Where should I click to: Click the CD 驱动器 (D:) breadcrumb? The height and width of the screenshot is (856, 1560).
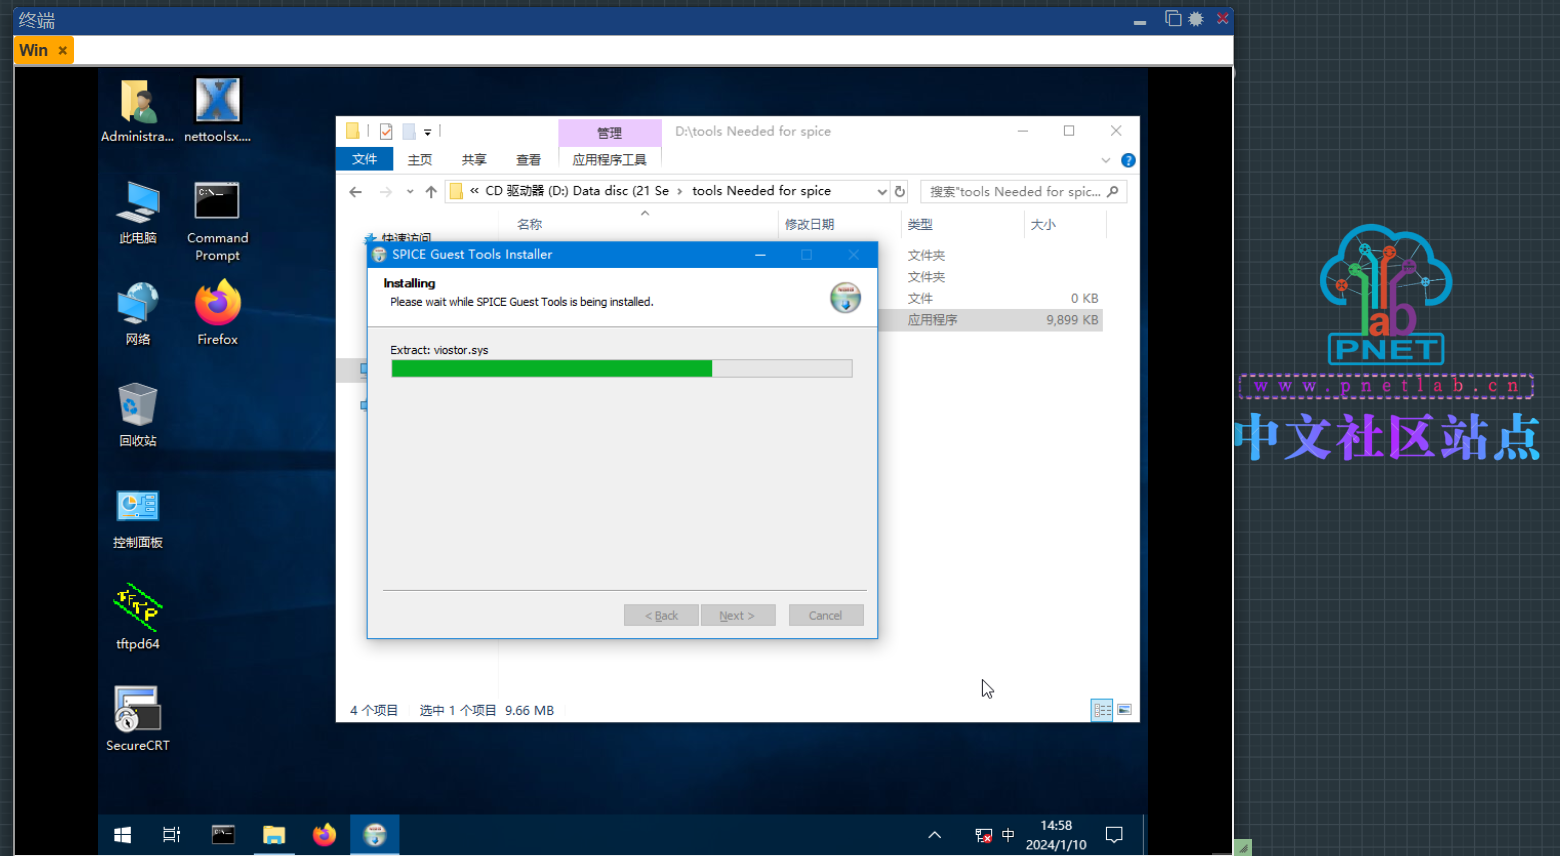pos(577,191)
